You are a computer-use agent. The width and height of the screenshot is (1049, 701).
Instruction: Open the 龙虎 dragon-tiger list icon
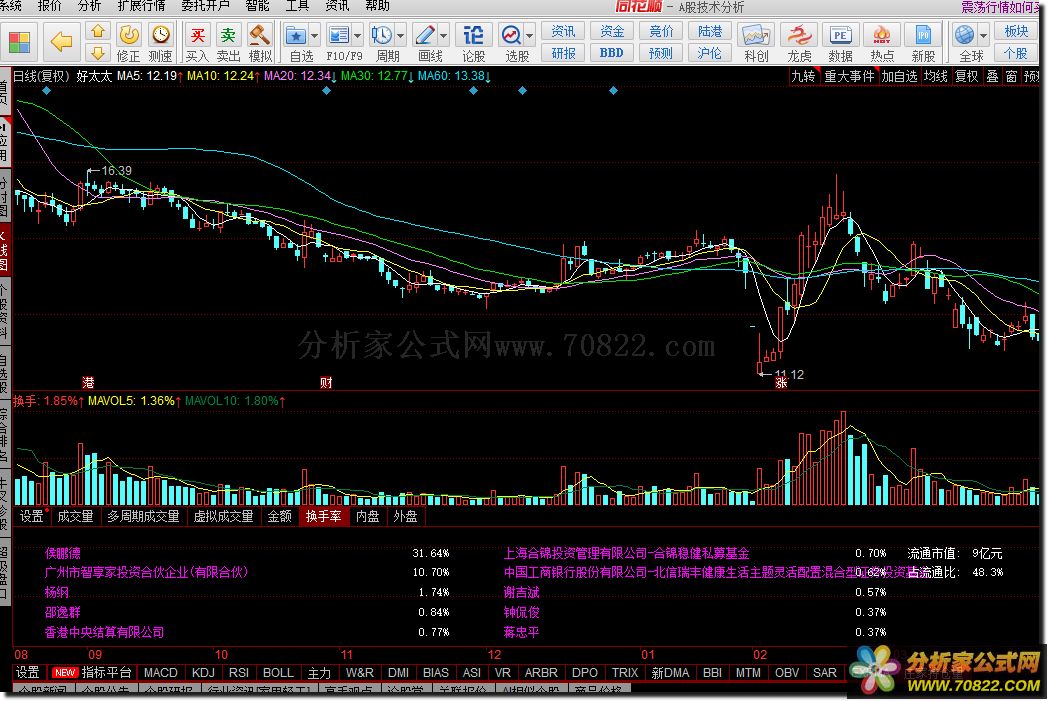(799, 42)
